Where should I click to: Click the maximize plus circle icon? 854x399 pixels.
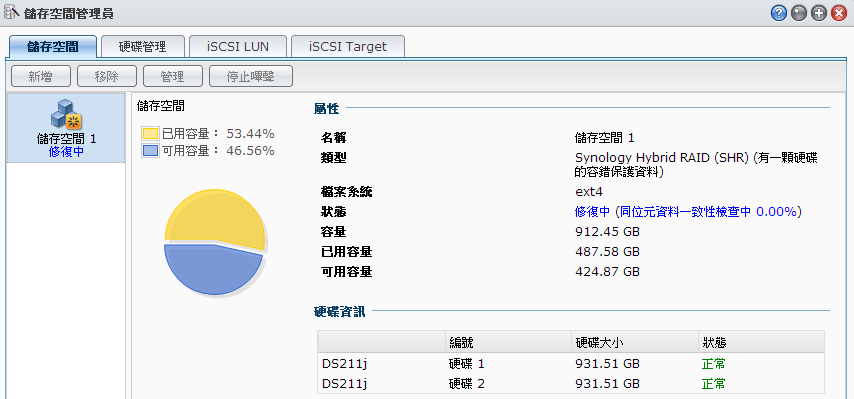coord(819,14)
